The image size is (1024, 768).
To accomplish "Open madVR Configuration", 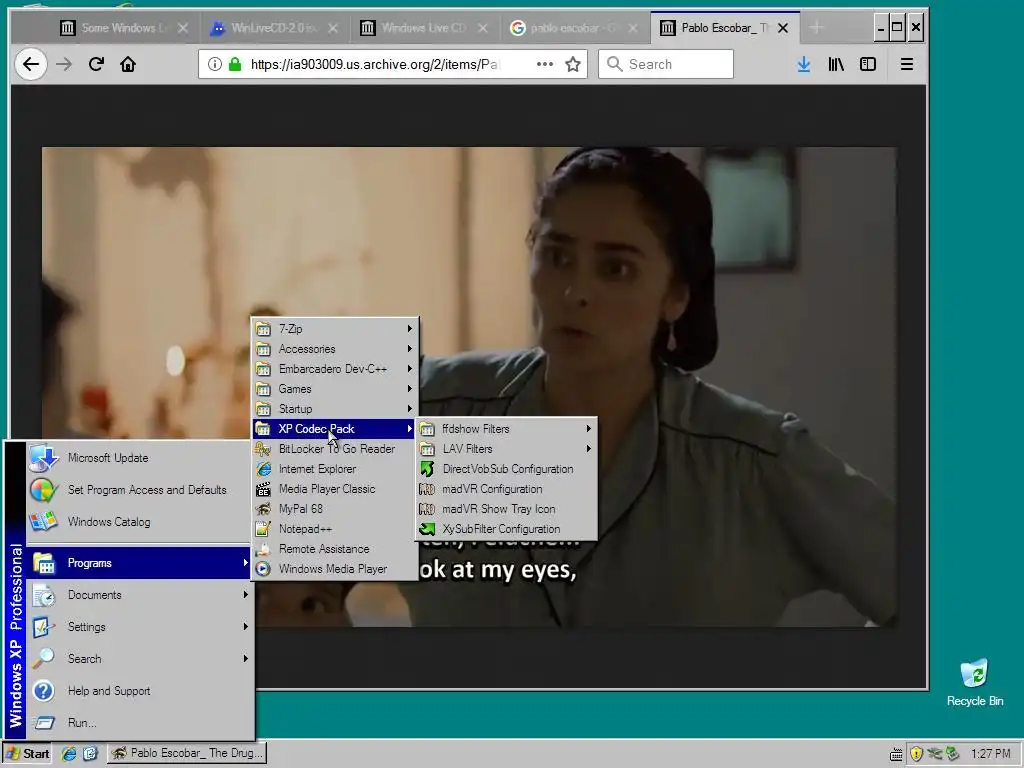I will (506, 489).
